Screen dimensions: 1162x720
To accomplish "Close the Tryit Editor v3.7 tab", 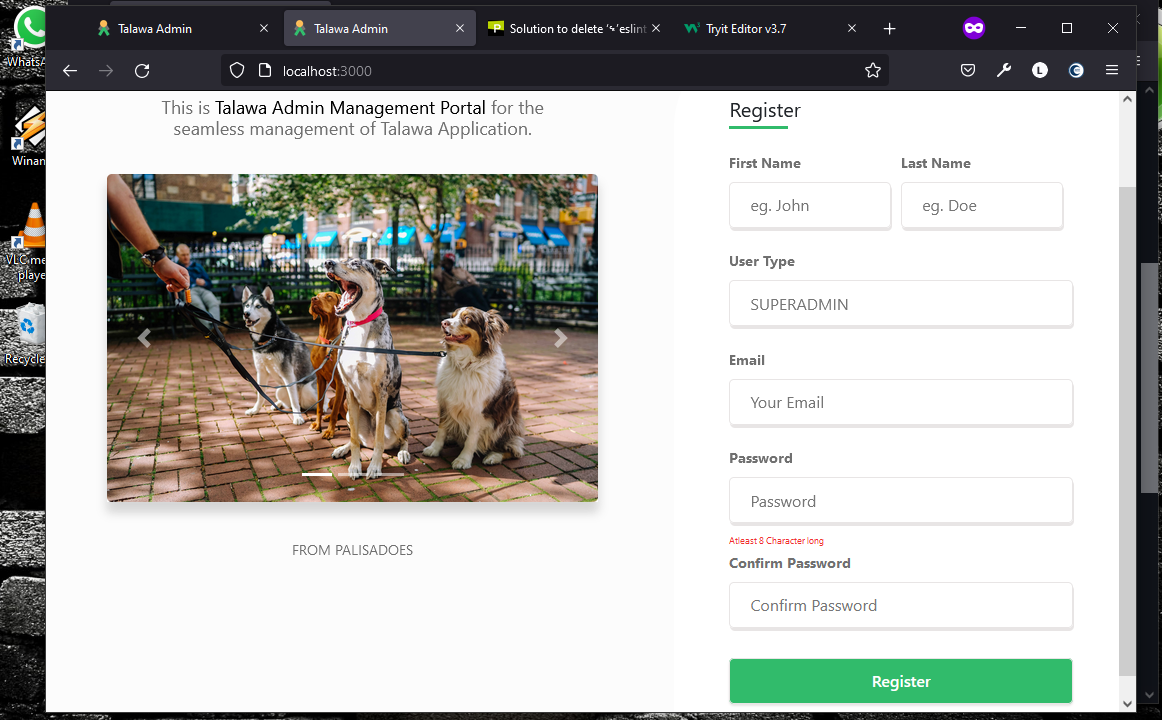I will 851,28.
